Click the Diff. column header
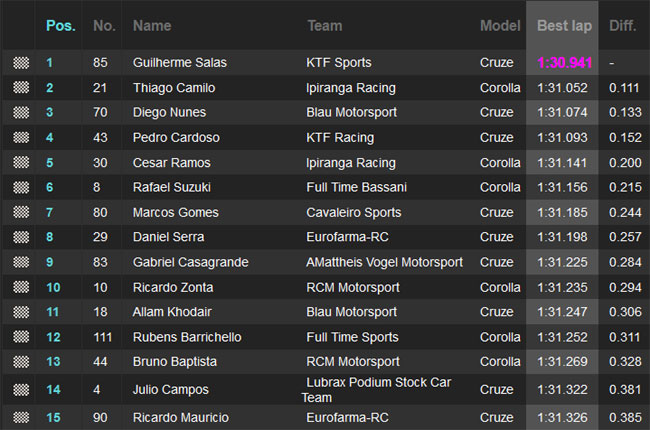 (622, 26)
